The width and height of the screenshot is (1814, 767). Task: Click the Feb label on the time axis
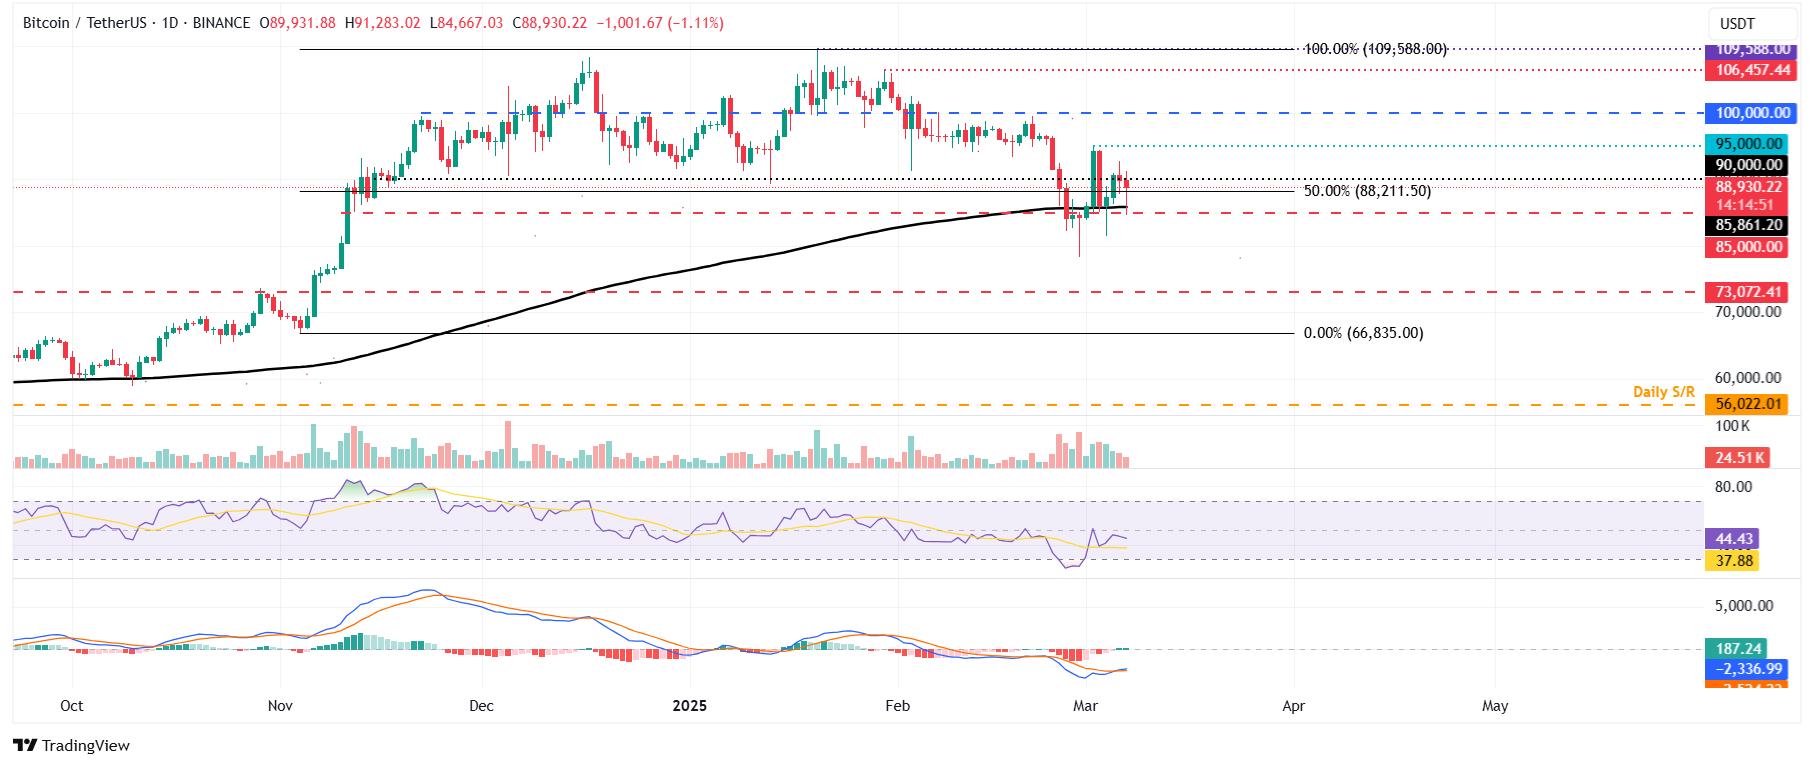tap(898, 706)
